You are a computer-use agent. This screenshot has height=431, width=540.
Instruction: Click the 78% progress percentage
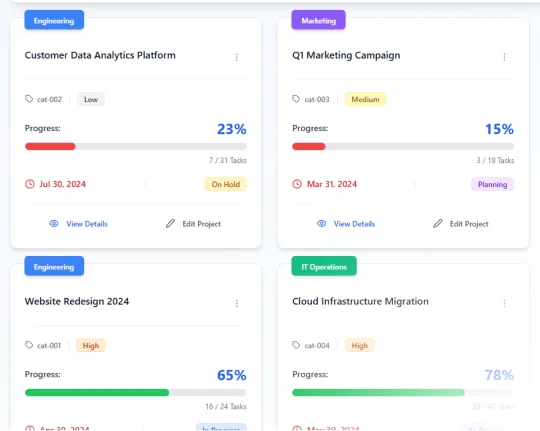click(499, 375)
